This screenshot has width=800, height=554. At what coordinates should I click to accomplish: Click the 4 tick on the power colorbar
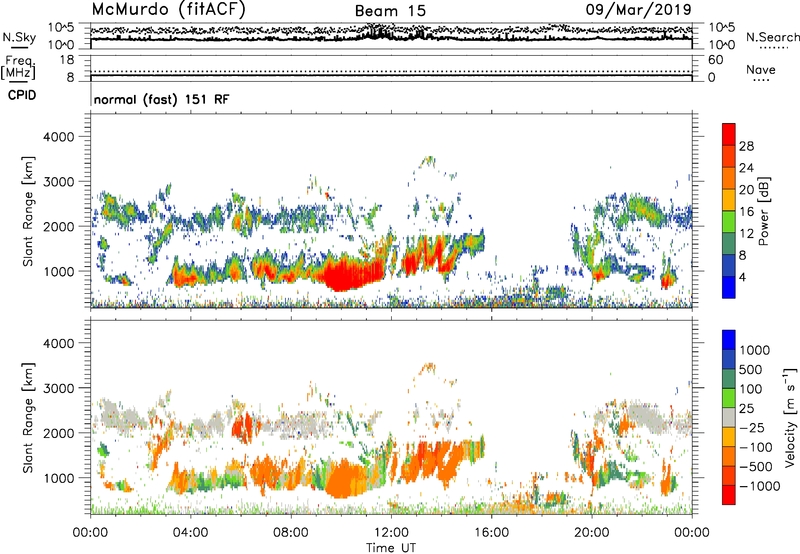pos(742,277)
